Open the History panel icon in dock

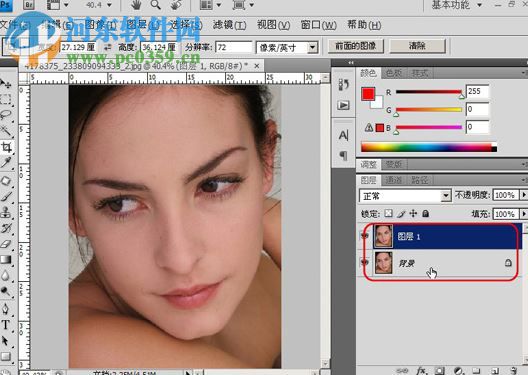tap(343, 85)
